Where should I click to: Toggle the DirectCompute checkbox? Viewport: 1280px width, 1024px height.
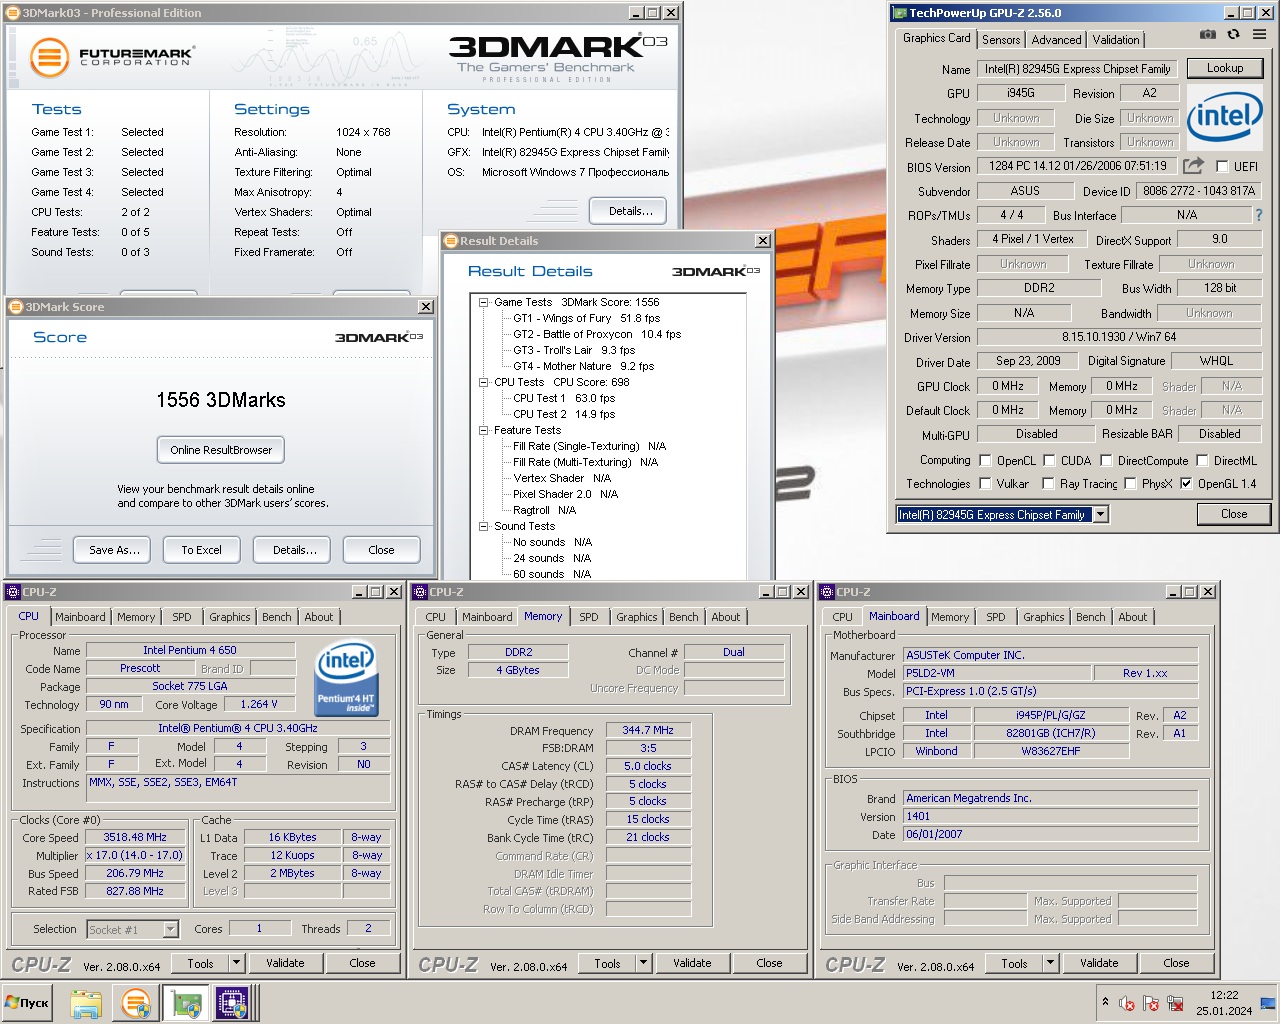1107,461
